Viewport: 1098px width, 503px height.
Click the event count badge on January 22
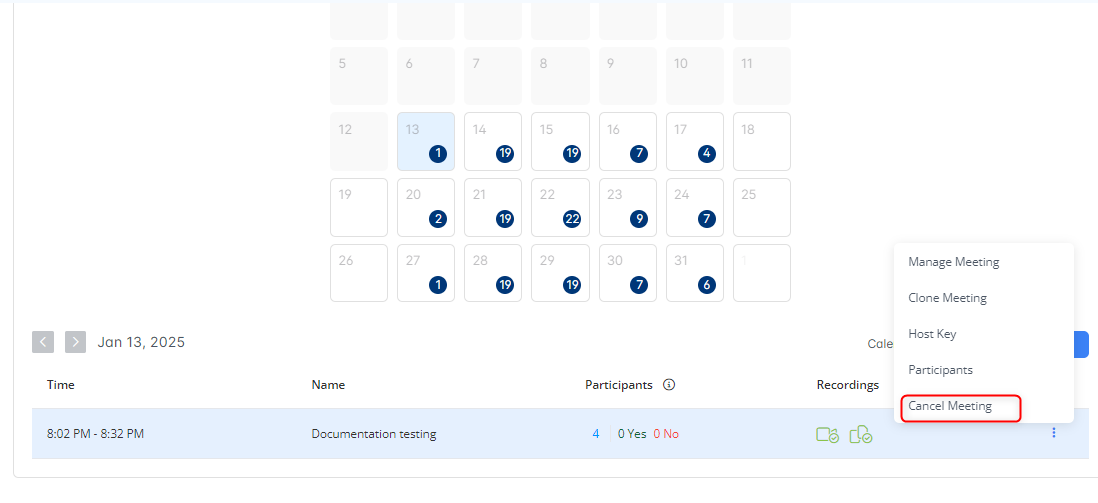[x=572, y=219]
